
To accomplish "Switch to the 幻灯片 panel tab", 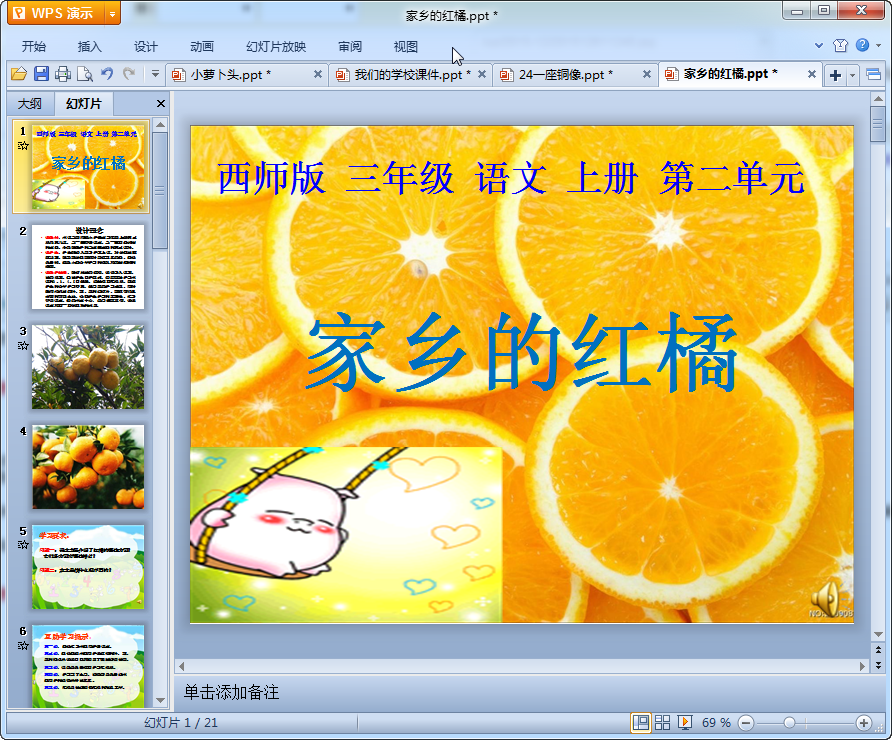I will tap(84, 104).
